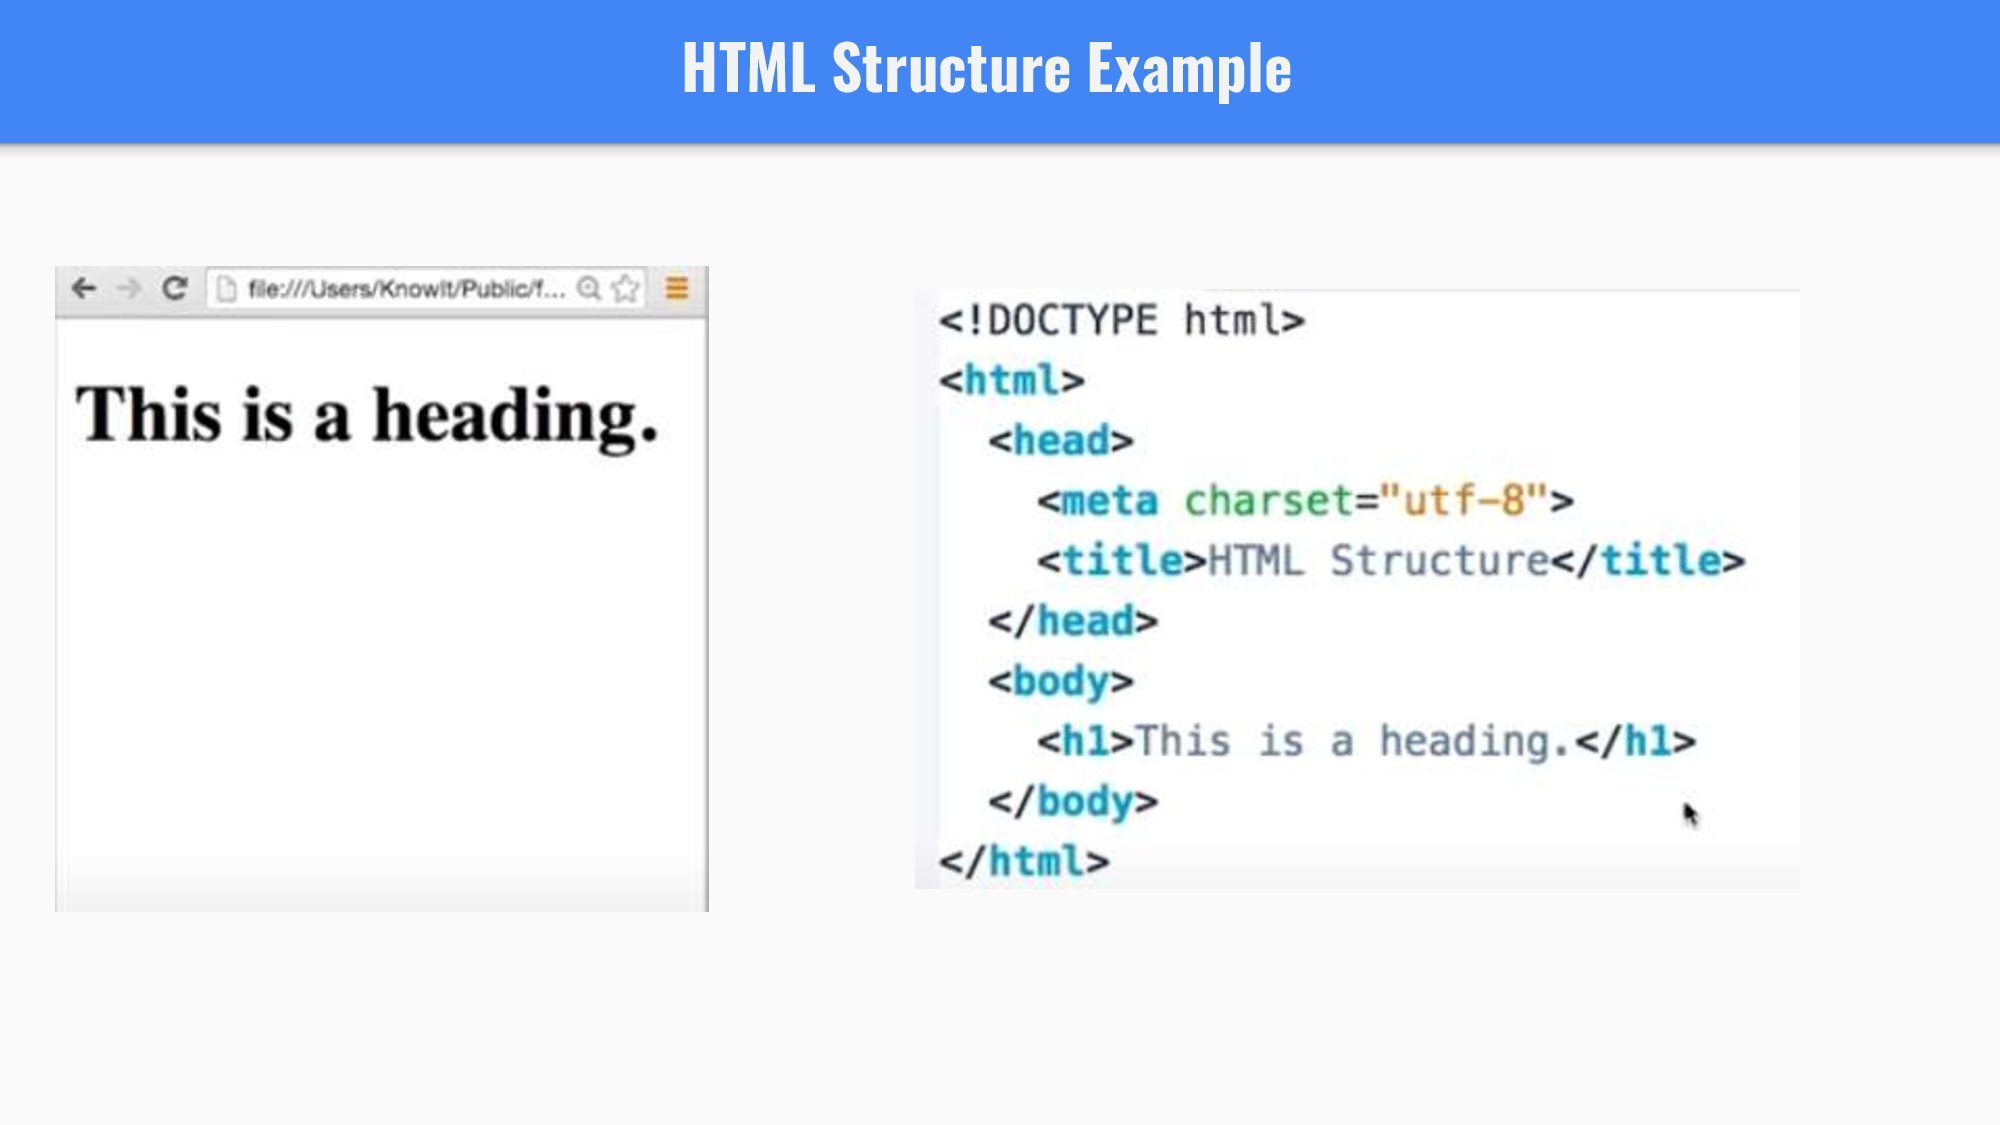The image size is (2000, 1125).
Task: Click the browser back arrow
Action: 84,289
